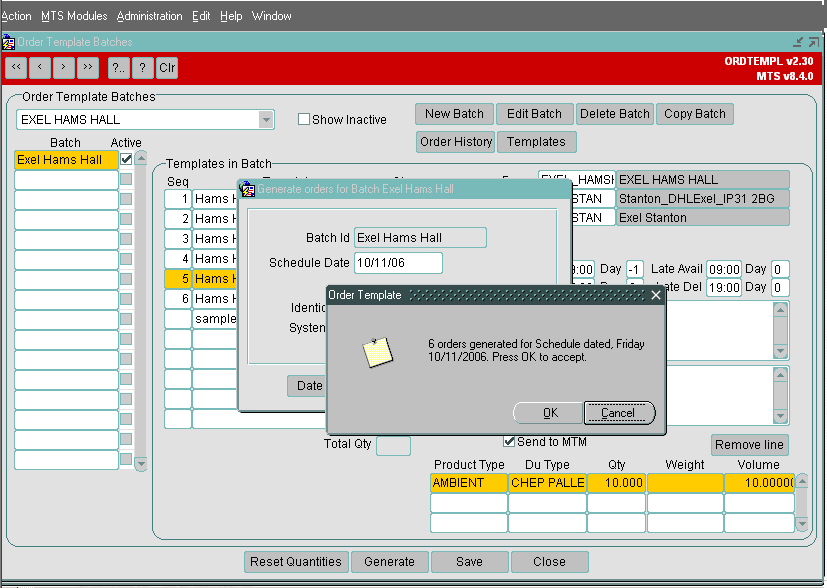Open the Action menu

(16, 16)
